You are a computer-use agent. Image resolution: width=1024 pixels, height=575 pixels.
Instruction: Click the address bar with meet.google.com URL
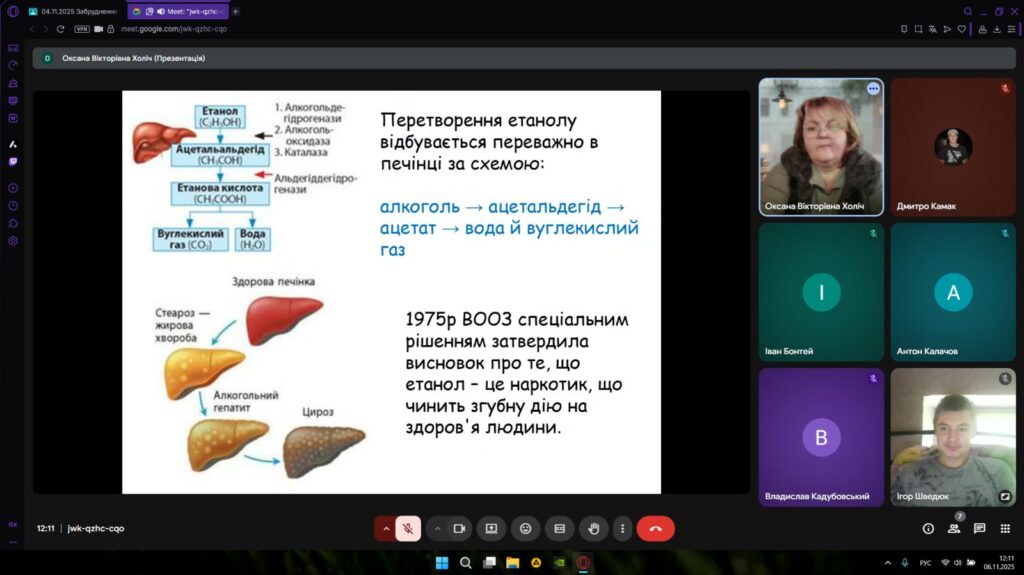click(400, 29)
